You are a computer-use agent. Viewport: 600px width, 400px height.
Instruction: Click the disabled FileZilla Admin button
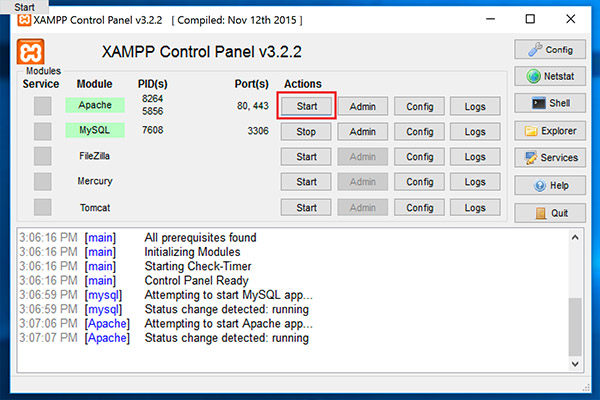pos(362,157)
